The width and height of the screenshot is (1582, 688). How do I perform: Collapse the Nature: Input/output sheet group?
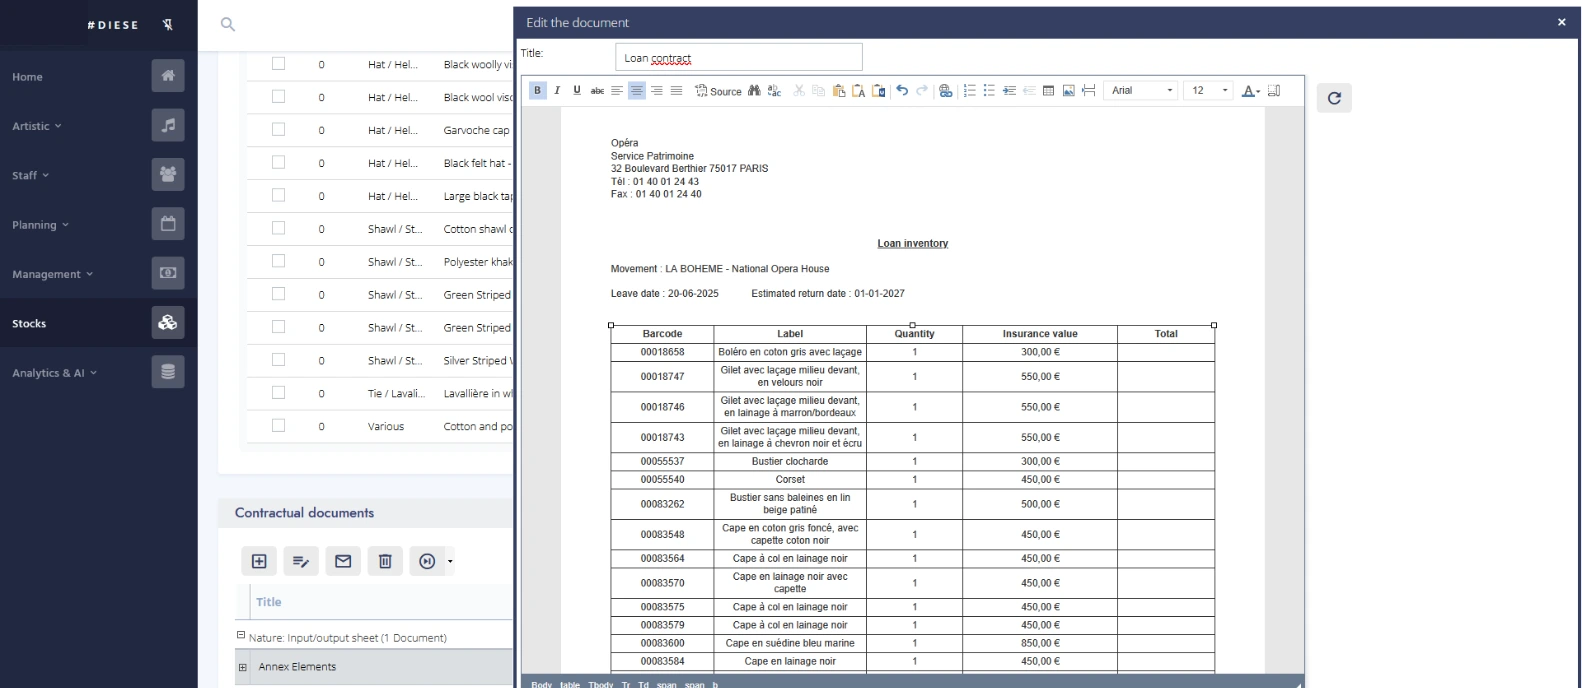[x=241, y=636]
